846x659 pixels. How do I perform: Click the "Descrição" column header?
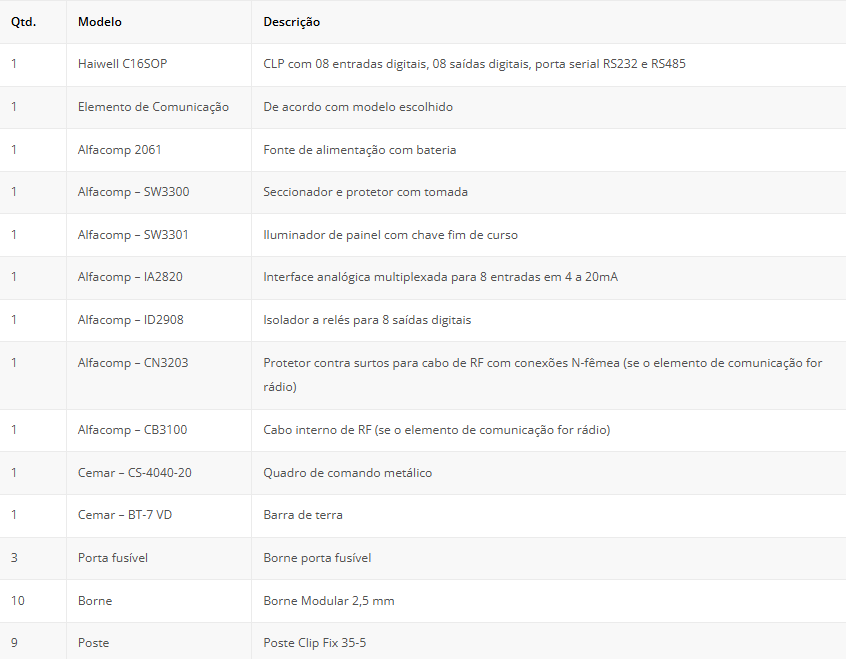292,22
